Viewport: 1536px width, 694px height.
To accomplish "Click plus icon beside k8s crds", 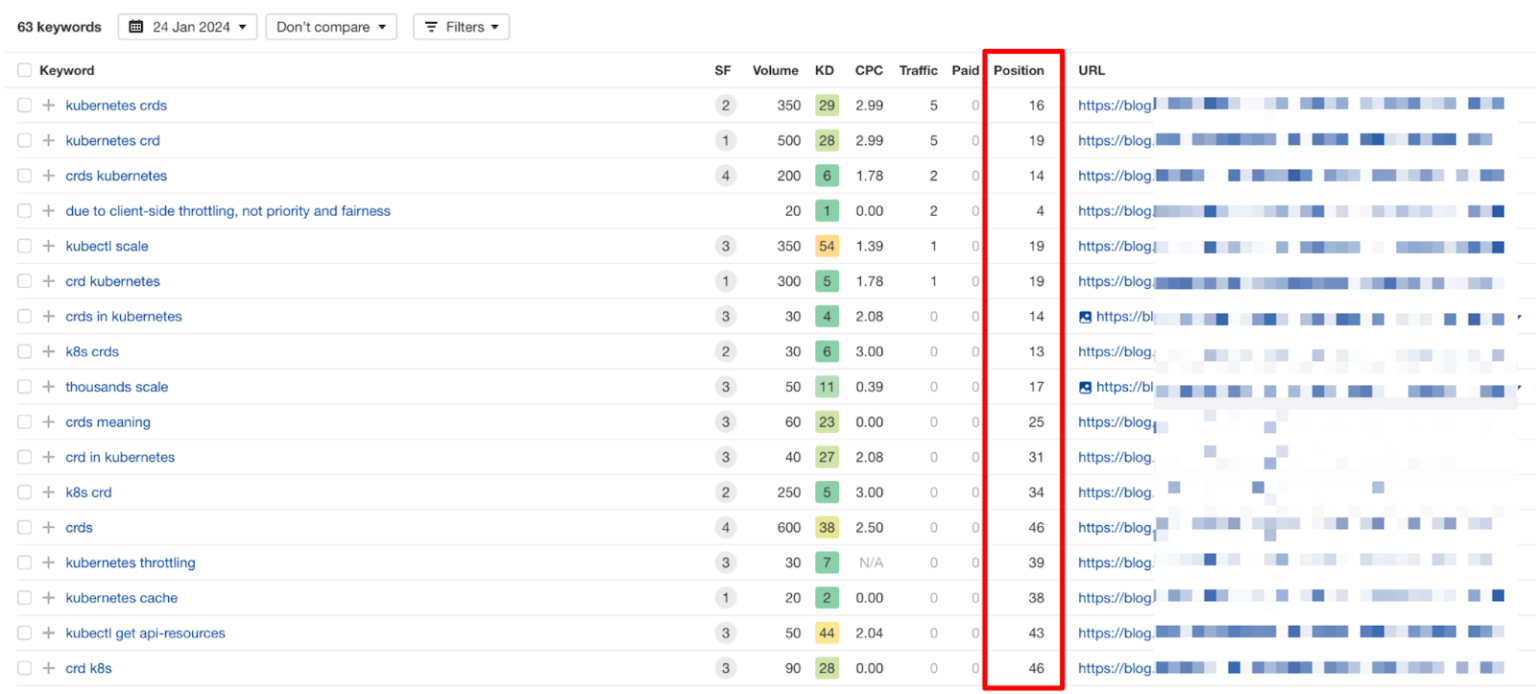I will click(48, 352).
